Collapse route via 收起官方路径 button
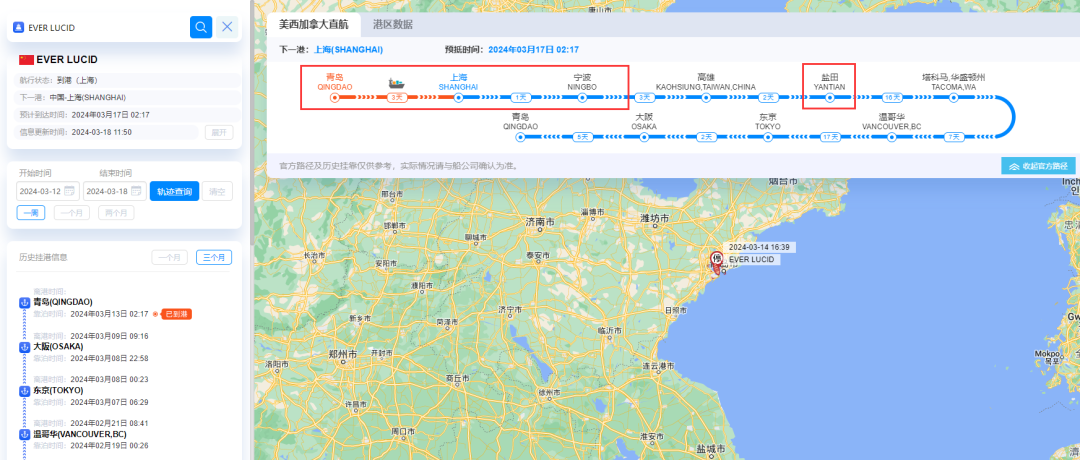The width and height of the screenshot is (1080, 460). pyautogui.click(x=1038, y=166)
